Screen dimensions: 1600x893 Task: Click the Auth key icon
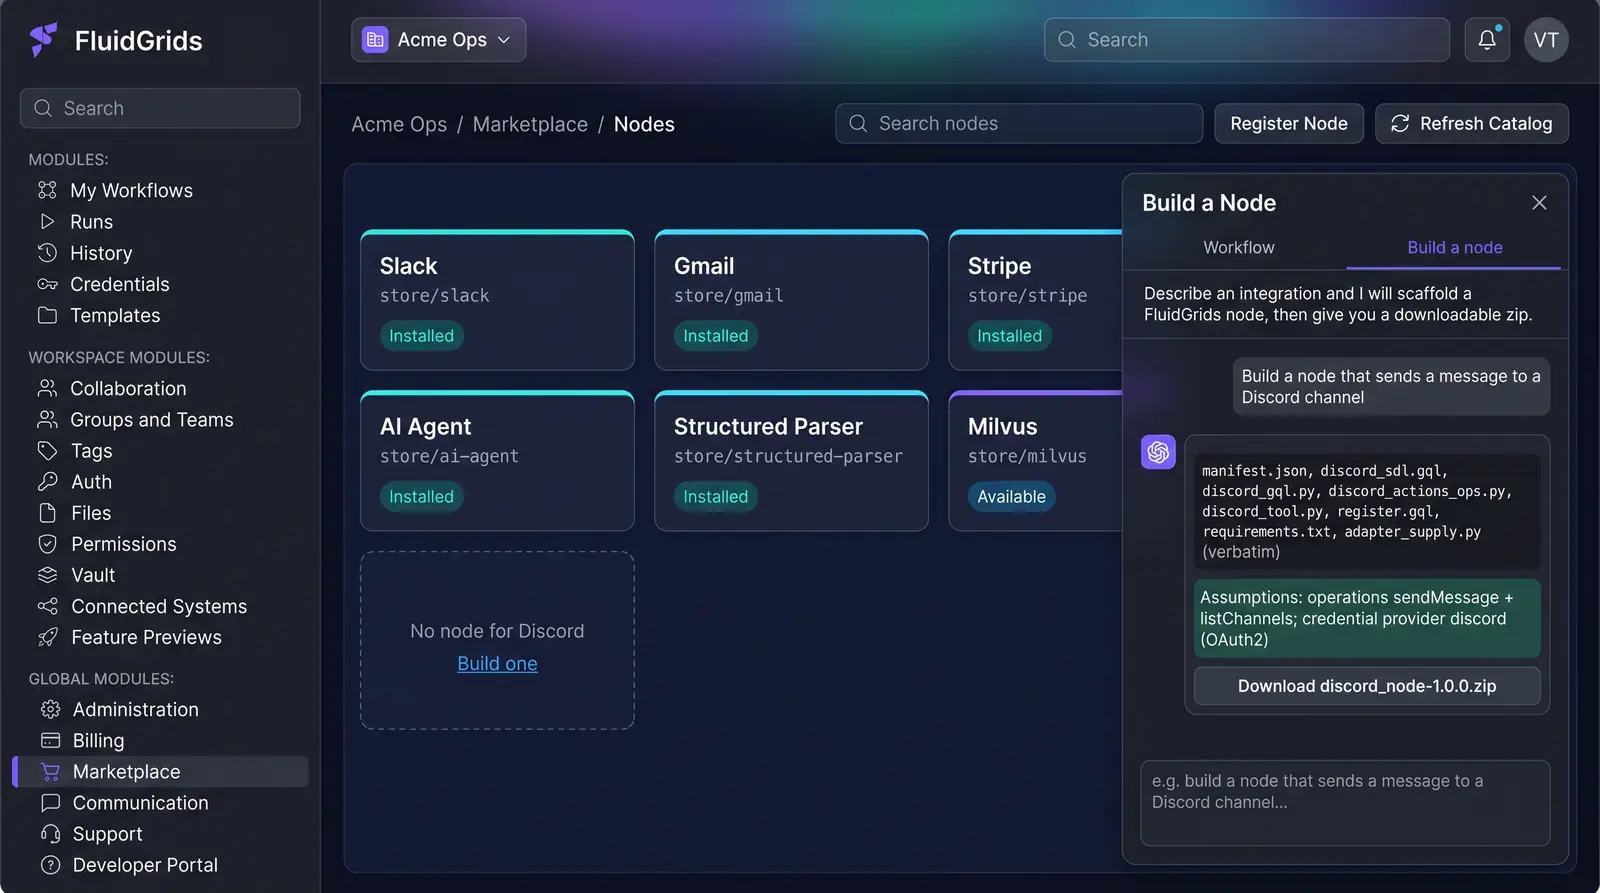[x=47, y=481]
